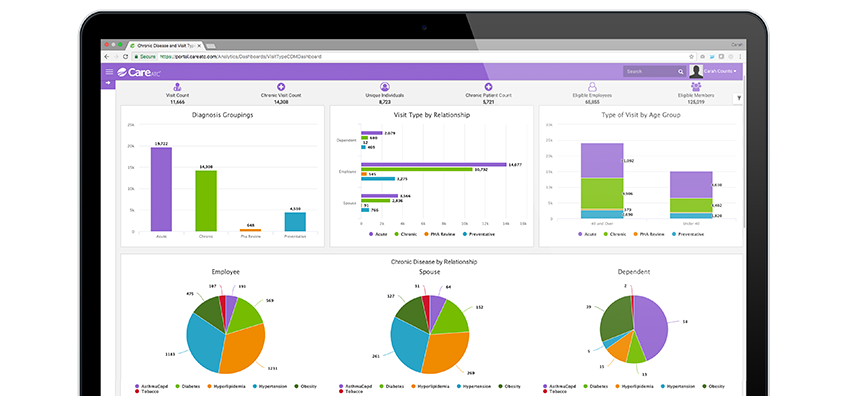Go back with the browser back arrow

tap(107, 56)
